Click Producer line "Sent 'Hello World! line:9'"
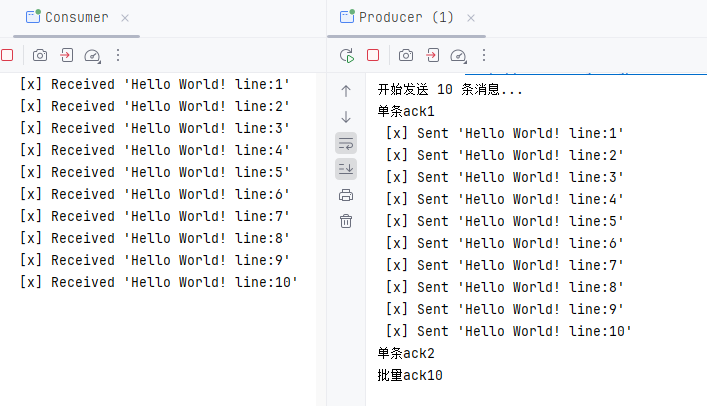The image size is (707, 406). click(x=505, y=309)
